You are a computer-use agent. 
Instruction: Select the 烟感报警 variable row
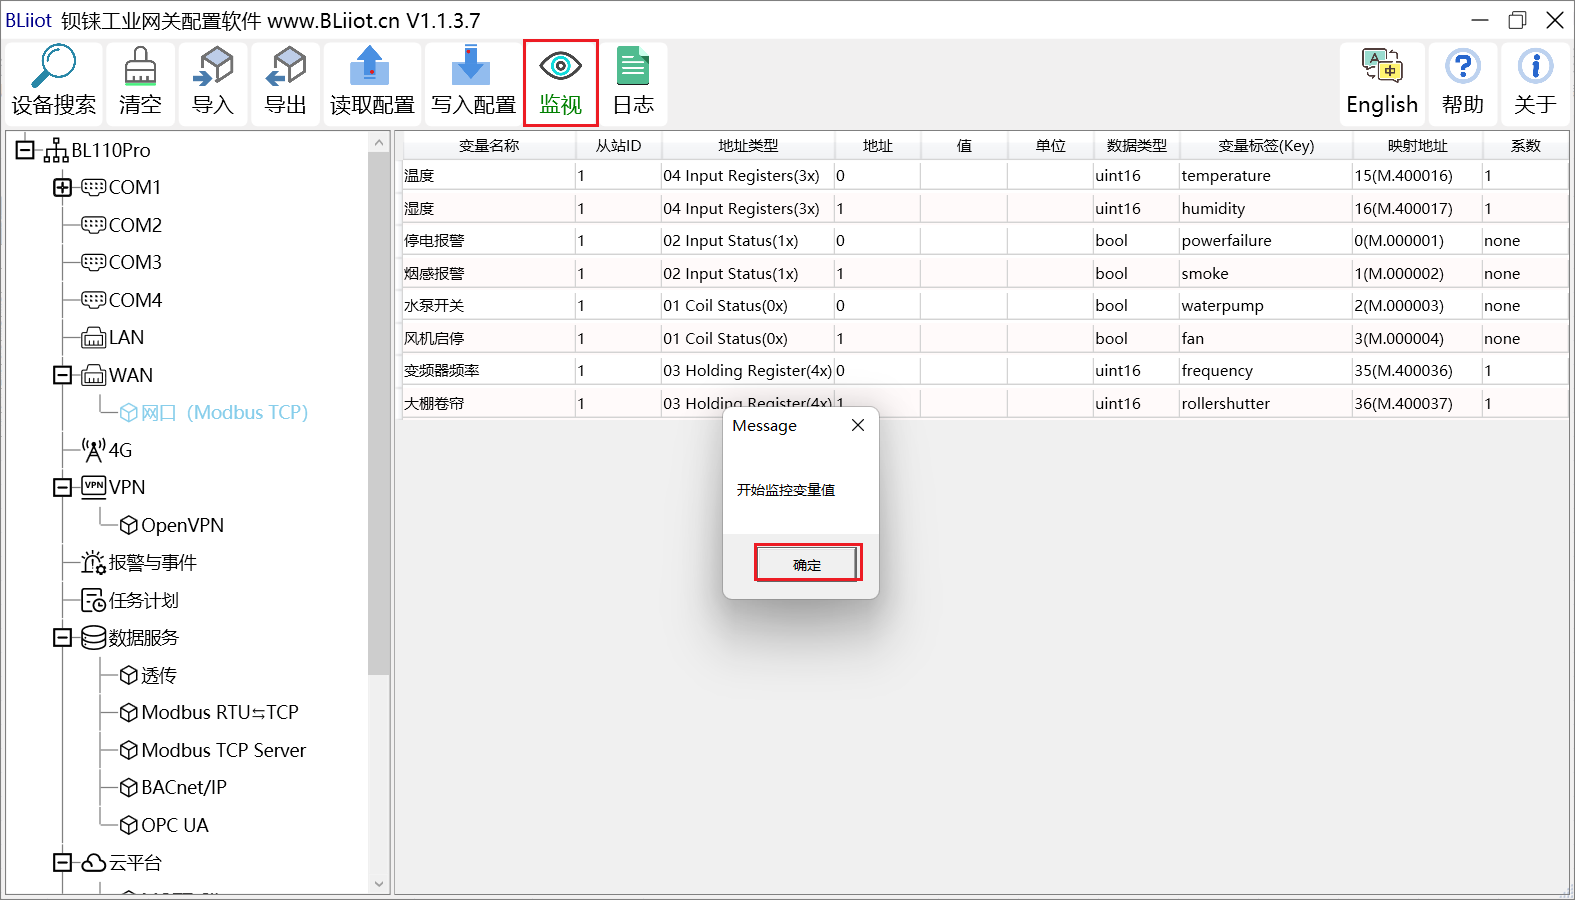[985, 273]
